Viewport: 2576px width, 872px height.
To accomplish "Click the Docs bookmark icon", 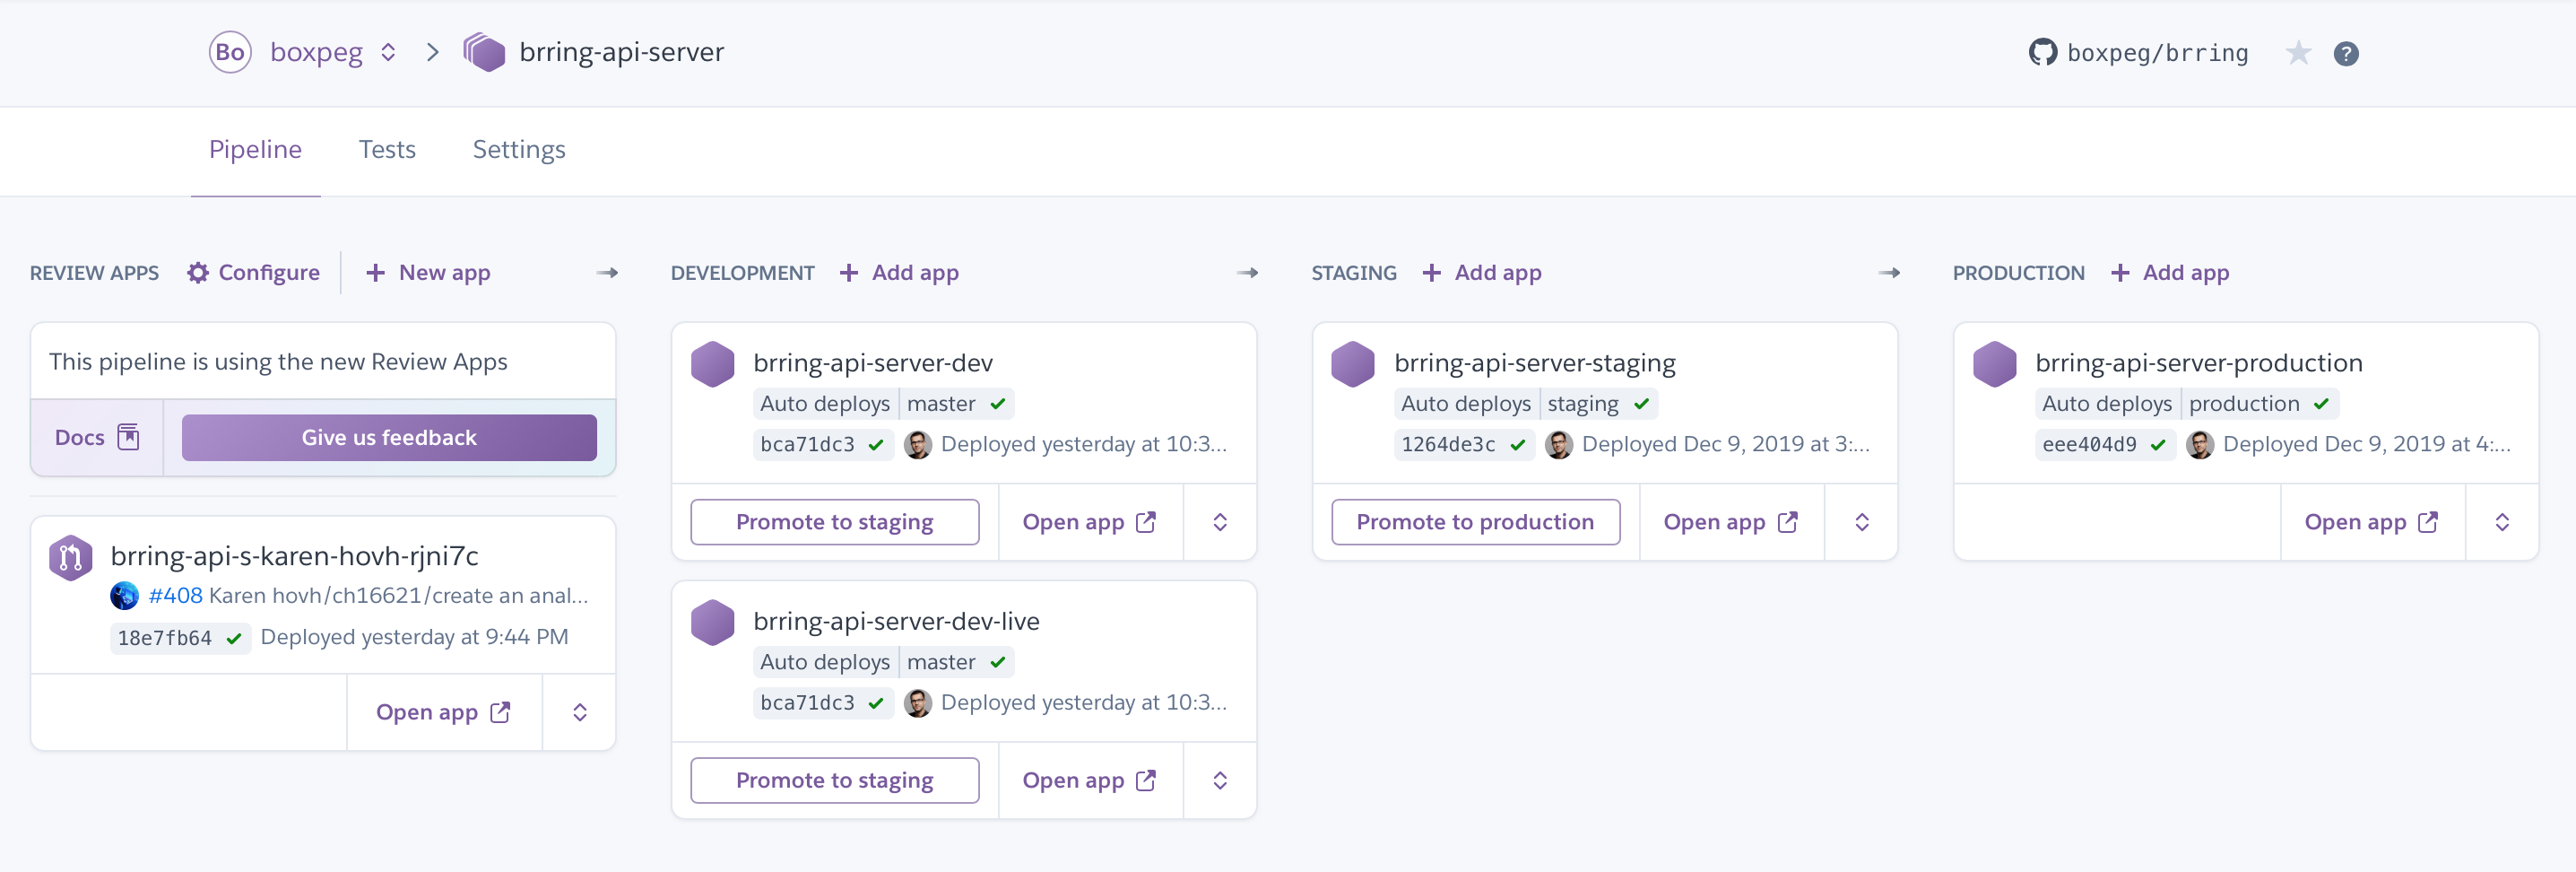I will [128, 437].
